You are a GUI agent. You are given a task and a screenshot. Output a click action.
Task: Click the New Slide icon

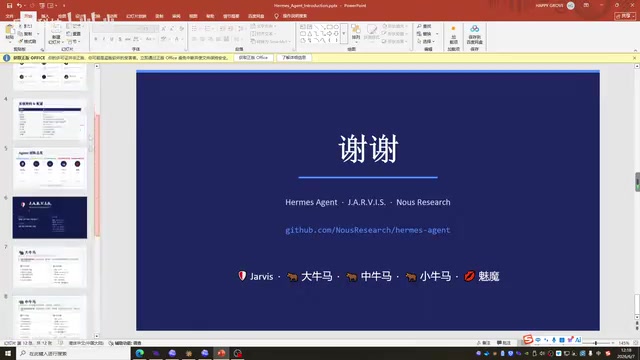pos(56,29)
